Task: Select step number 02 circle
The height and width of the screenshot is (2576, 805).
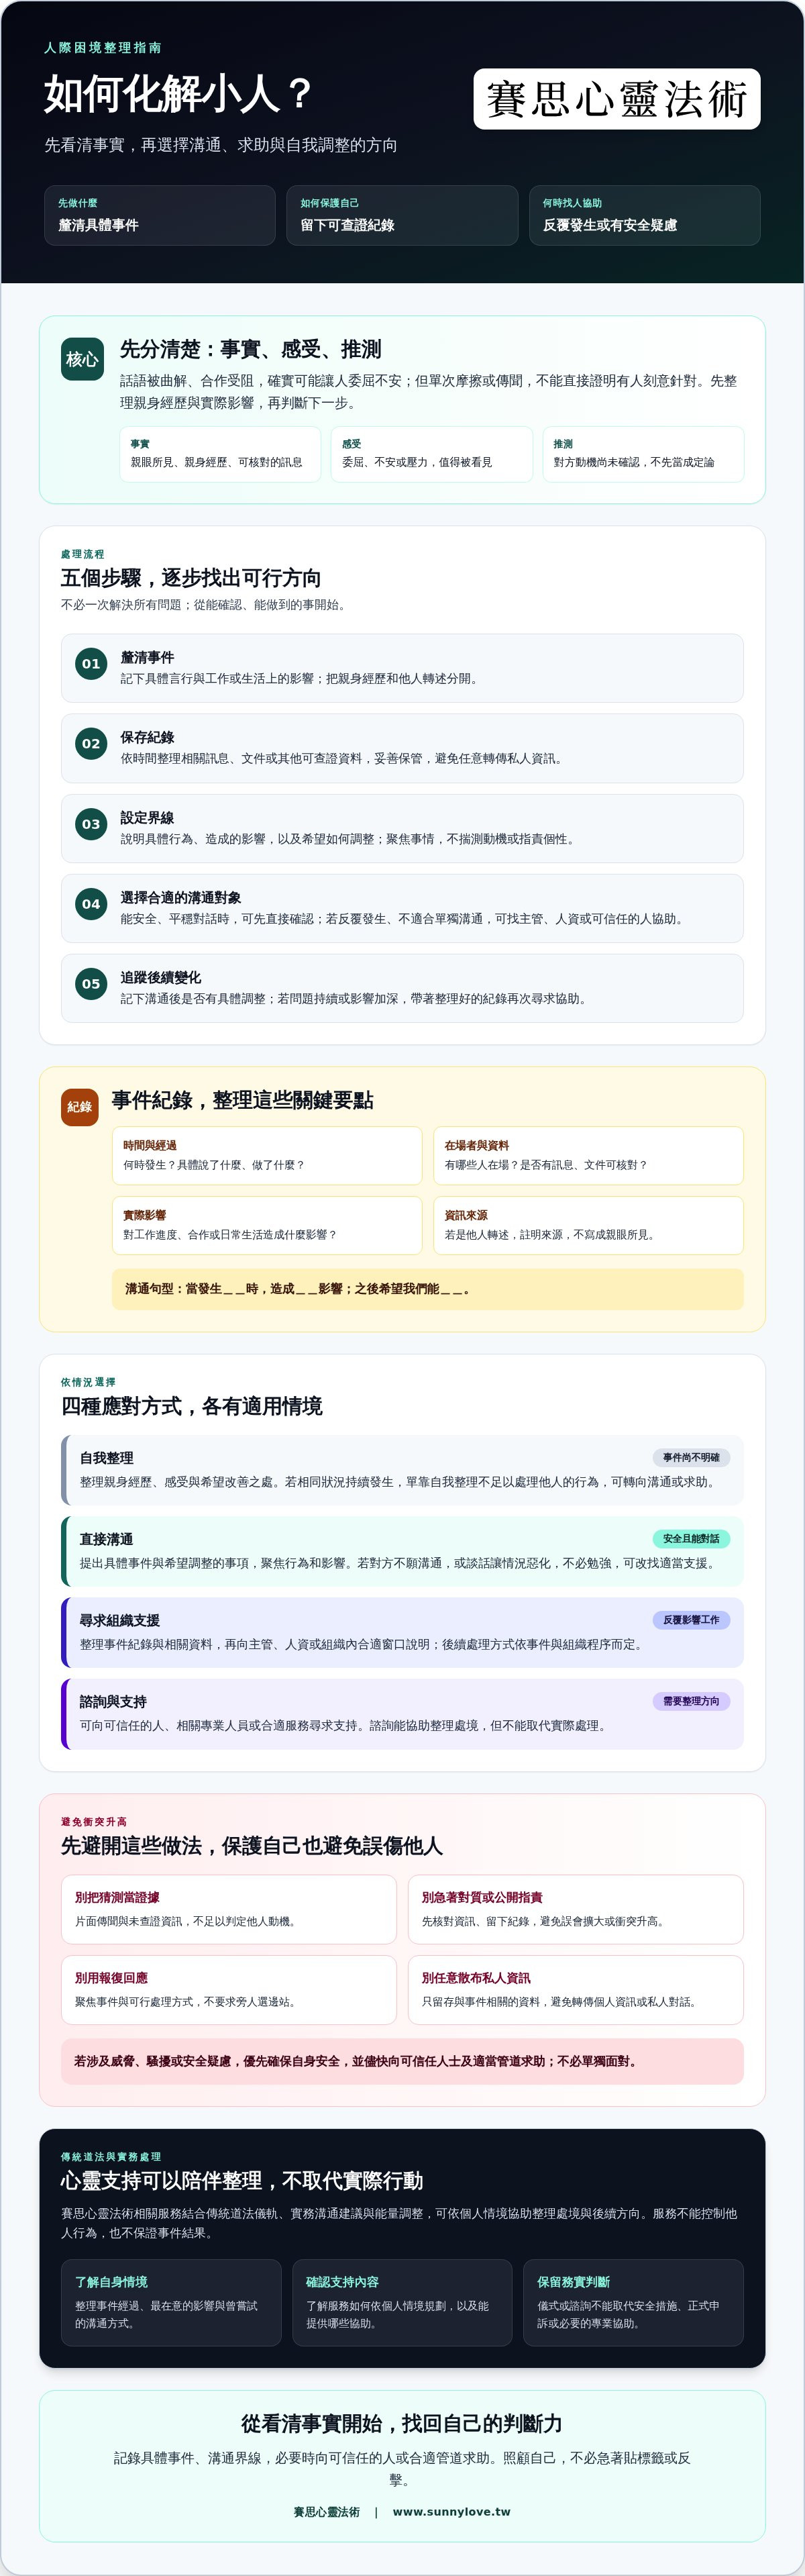Action: click(x=91, y=744)
